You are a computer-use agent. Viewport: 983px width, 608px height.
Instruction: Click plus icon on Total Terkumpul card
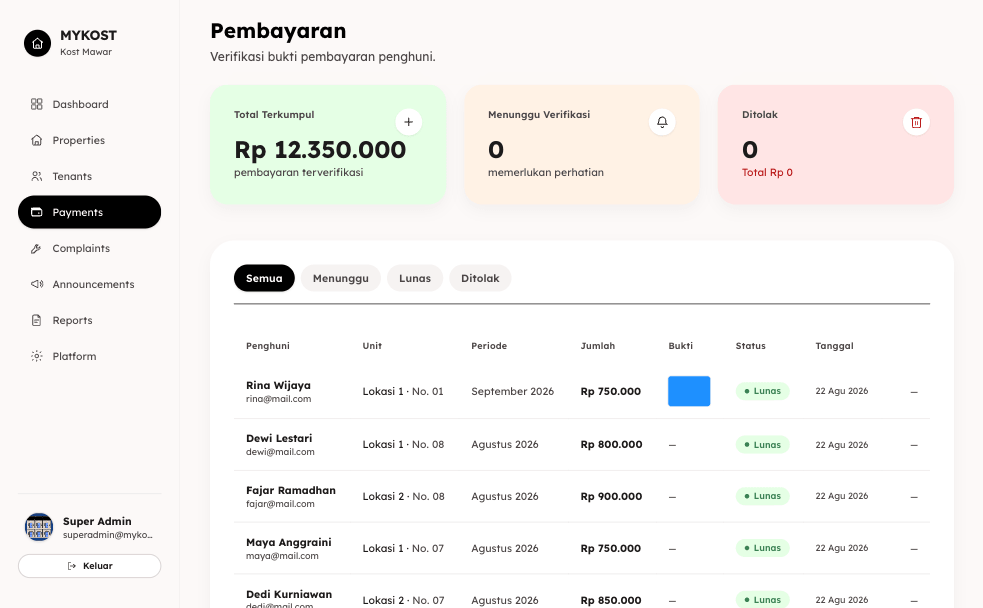pos(409,122)
